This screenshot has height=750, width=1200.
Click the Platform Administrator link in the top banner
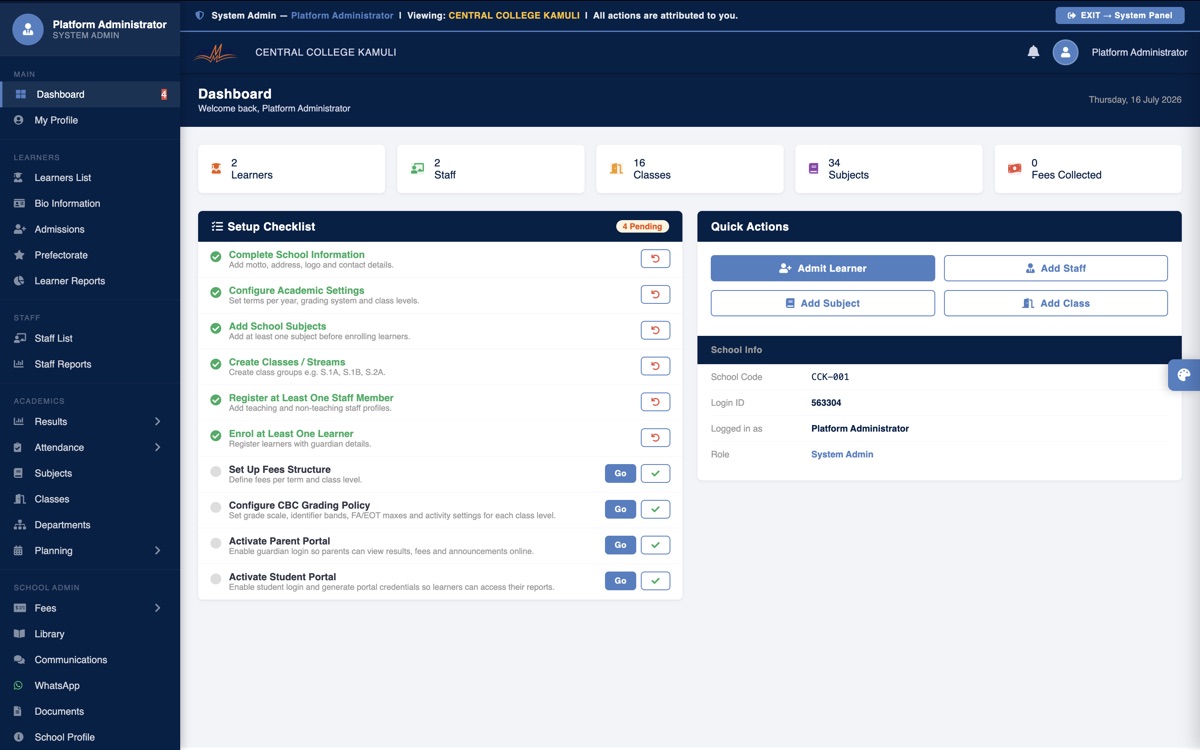(342, 16)
